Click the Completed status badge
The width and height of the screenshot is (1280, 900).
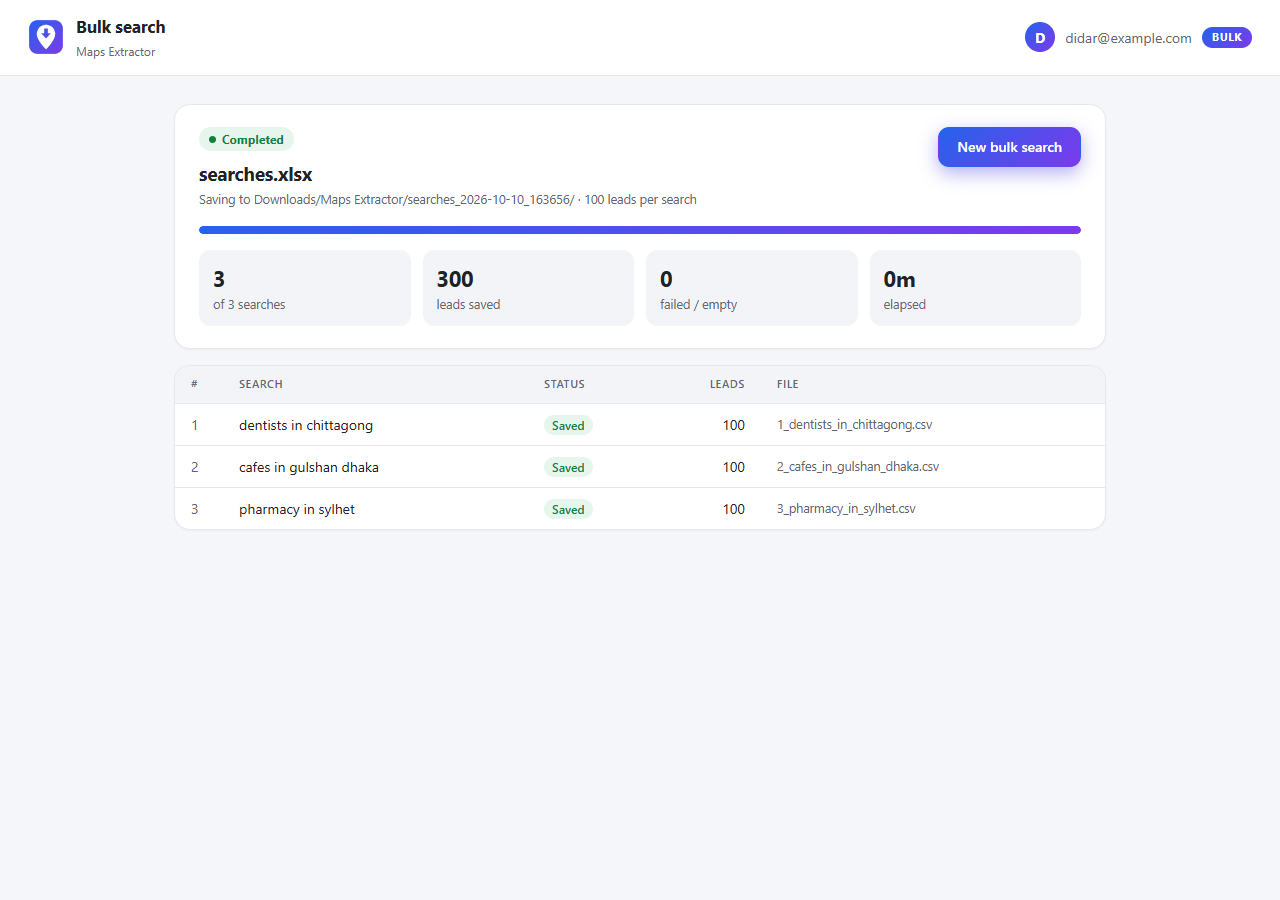click(x=246, y=139)
